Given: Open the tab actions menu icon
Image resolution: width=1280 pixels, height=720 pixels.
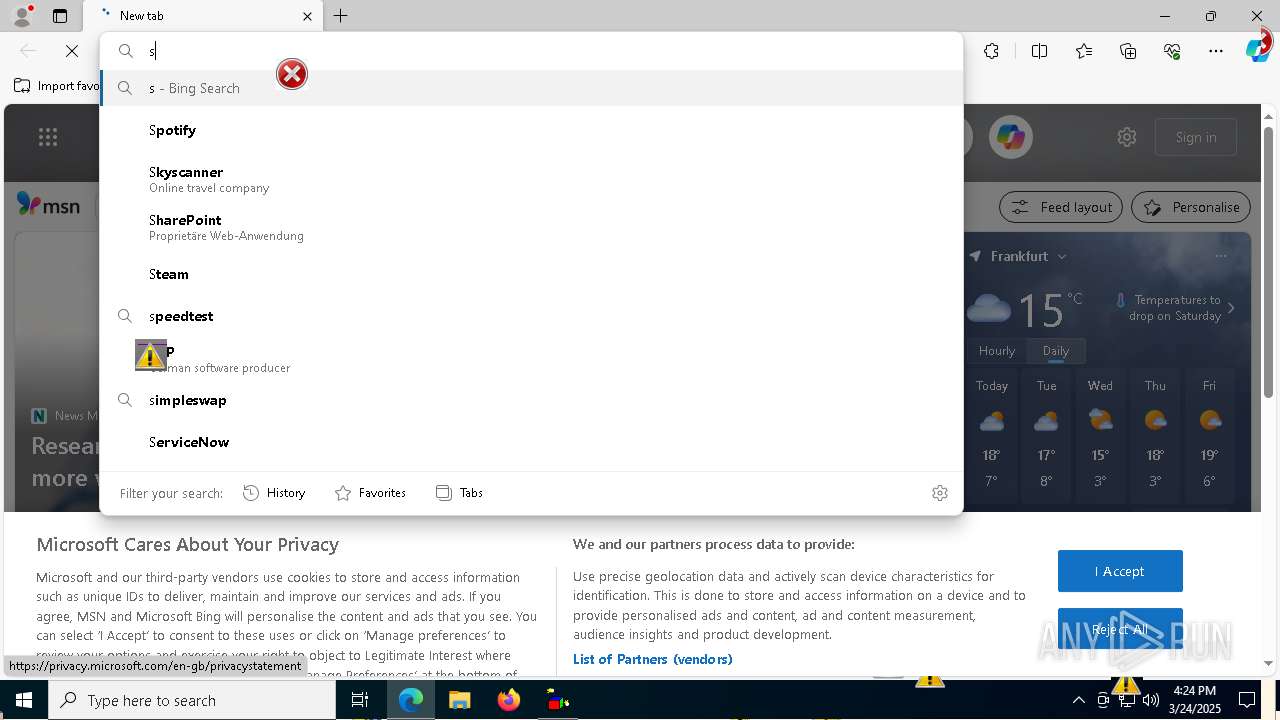Looking at the screenshot, I should (x=60, y=16).
